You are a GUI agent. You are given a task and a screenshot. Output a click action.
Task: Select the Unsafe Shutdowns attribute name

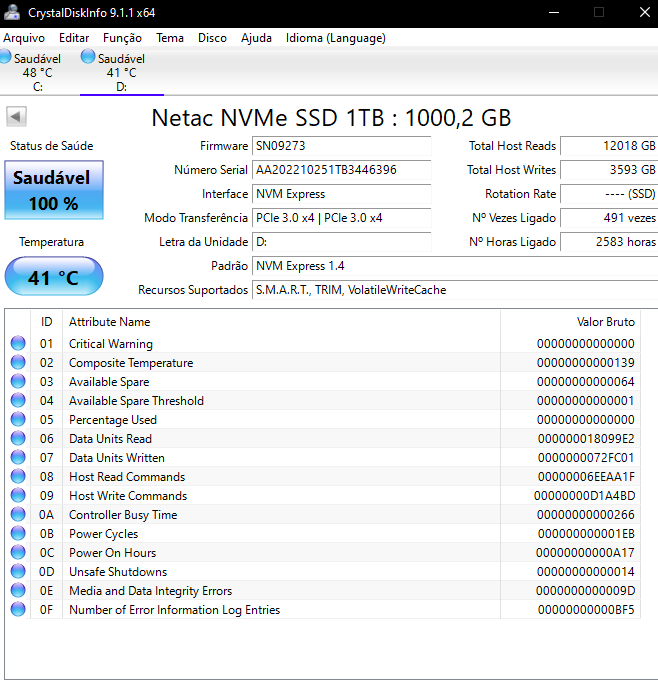[x=118, y=572]
